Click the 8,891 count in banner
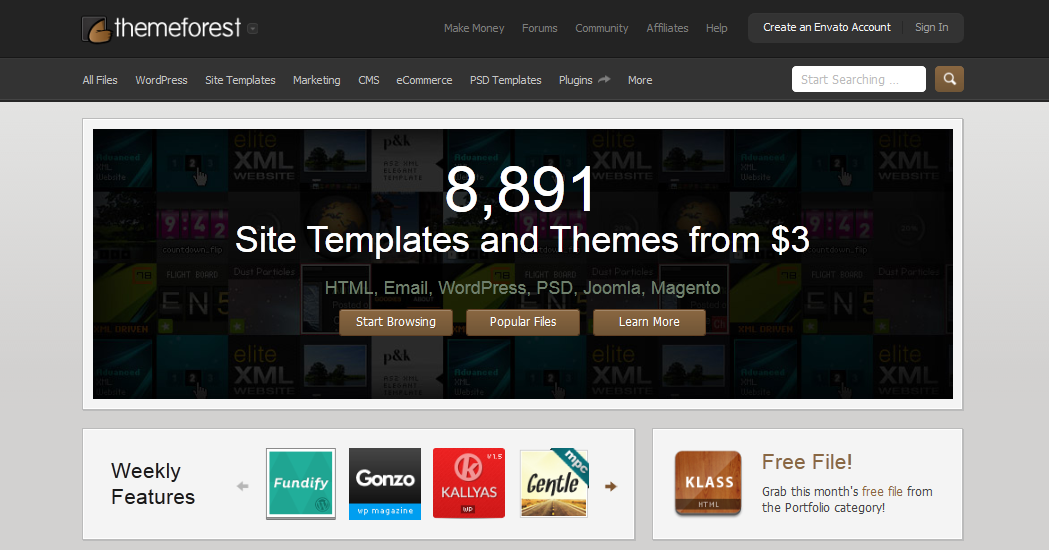The height and width of the screenshot is (550, 1049). coord(520,191)
